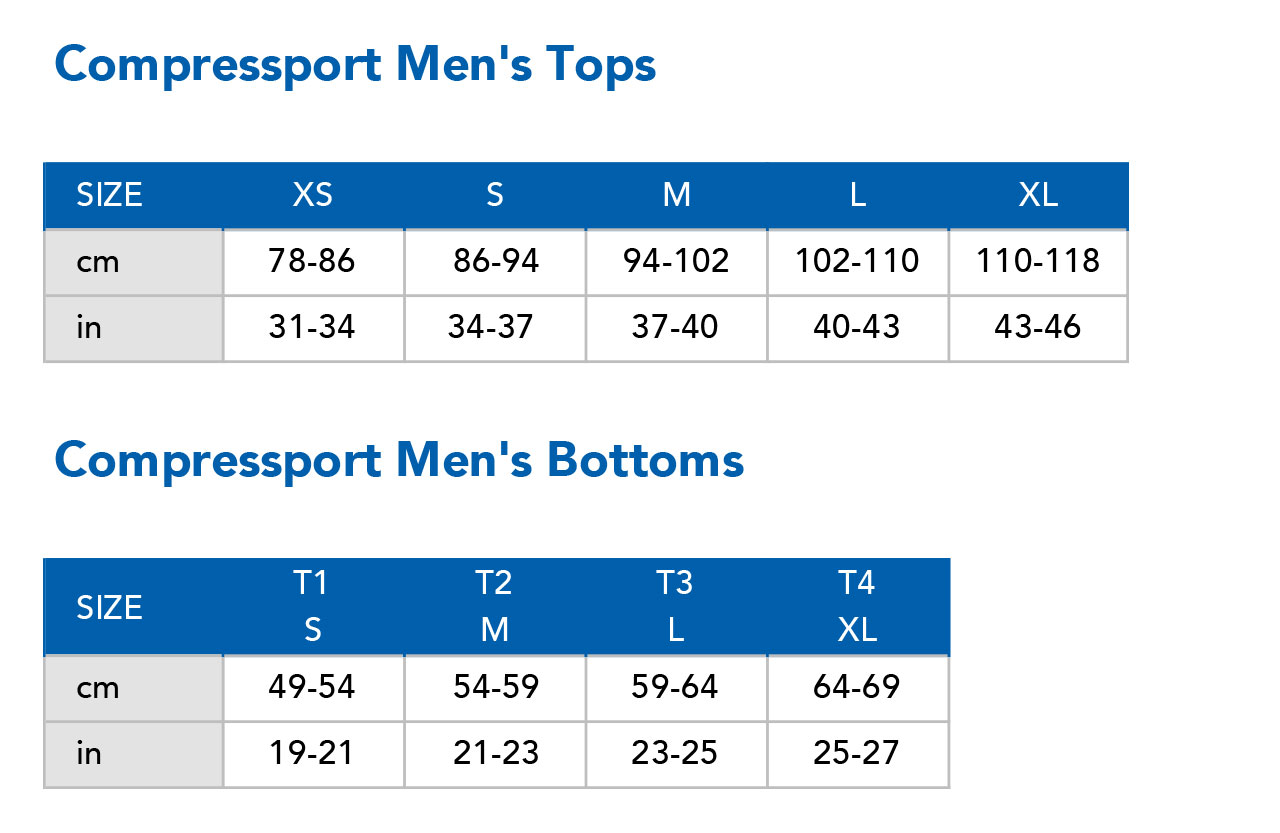Click the 94-102 cm value
The image size is (1280, 833).
click(676, 262)
